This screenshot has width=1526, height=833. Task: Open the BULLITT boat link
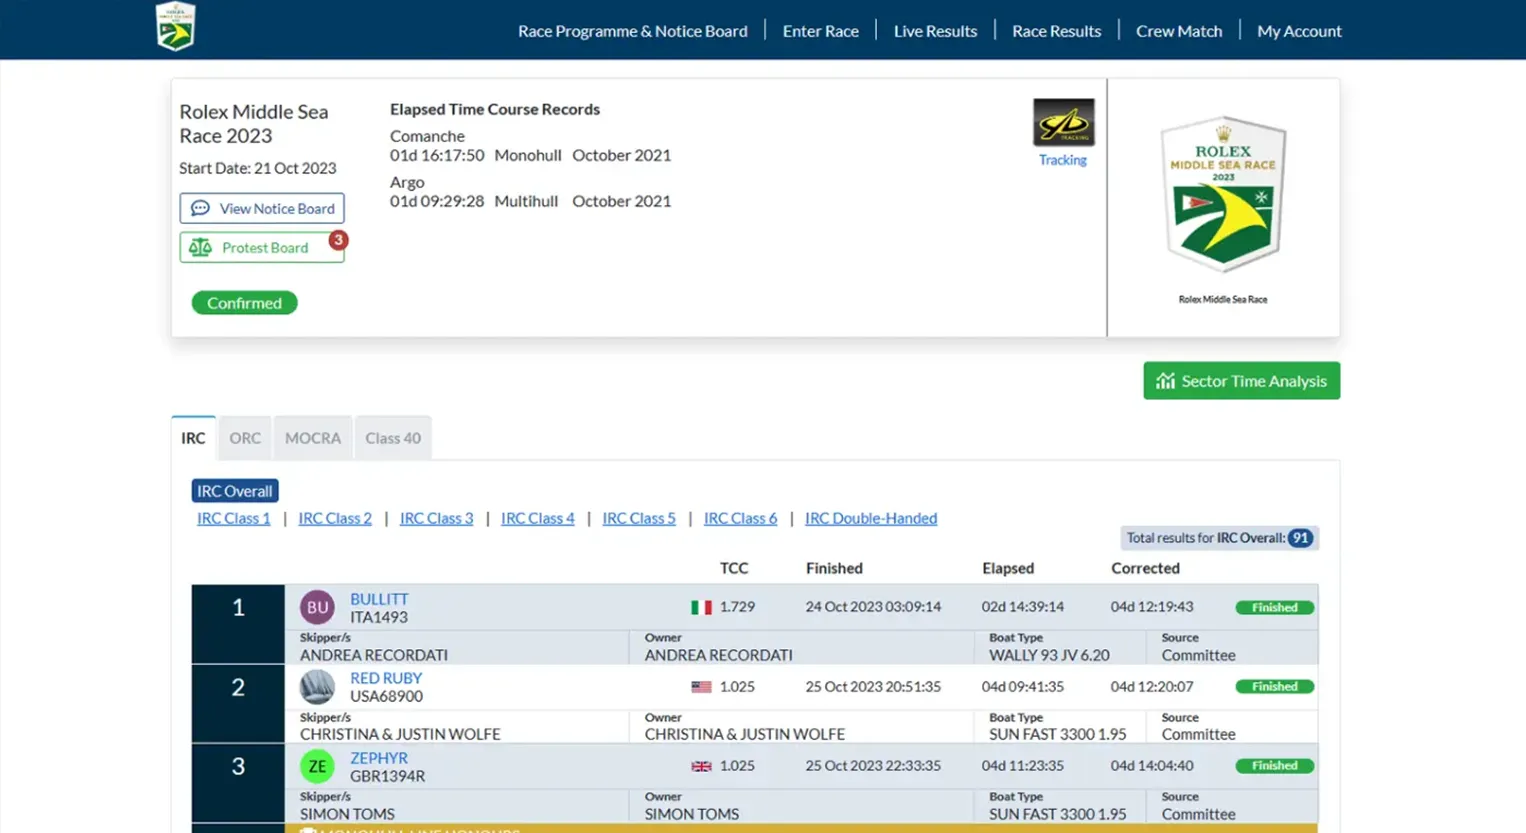tap(379, 599)
